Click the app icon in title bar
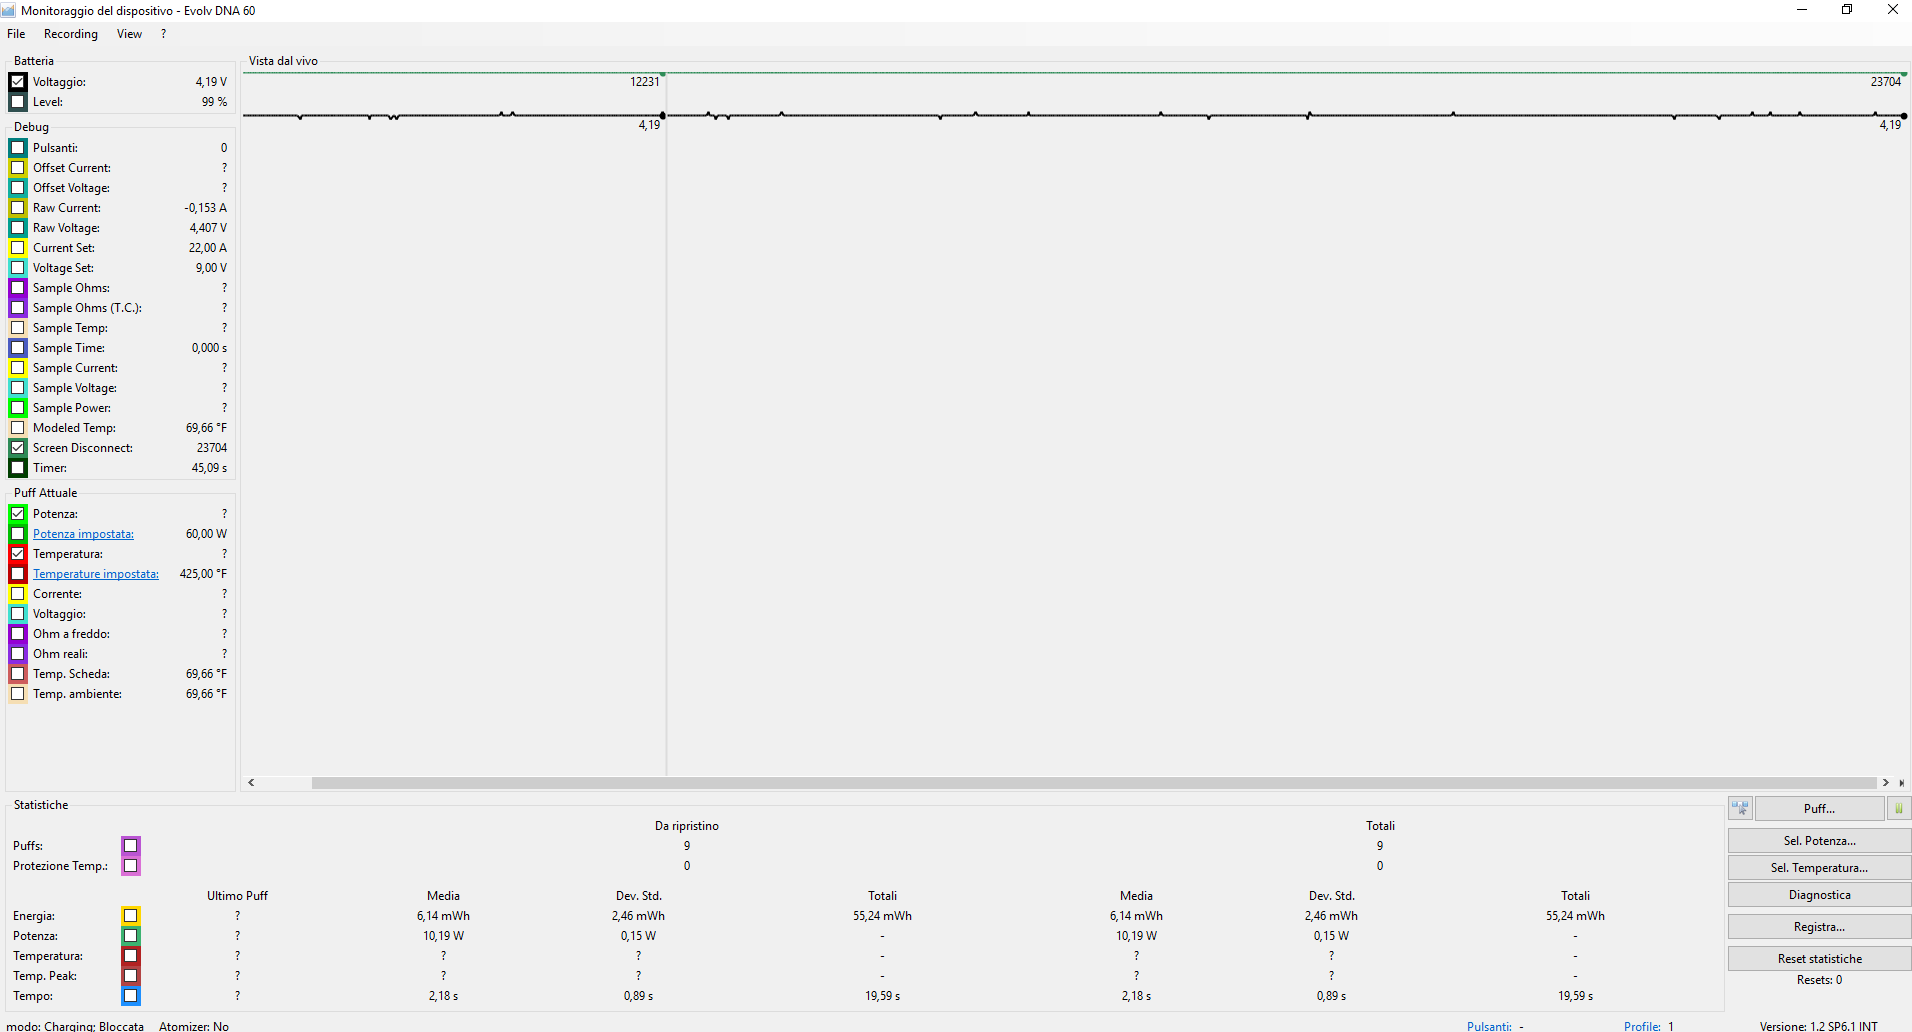The width and height of the screenshot is (1912, 1032). pyautogui.click(x=9, y=10)
